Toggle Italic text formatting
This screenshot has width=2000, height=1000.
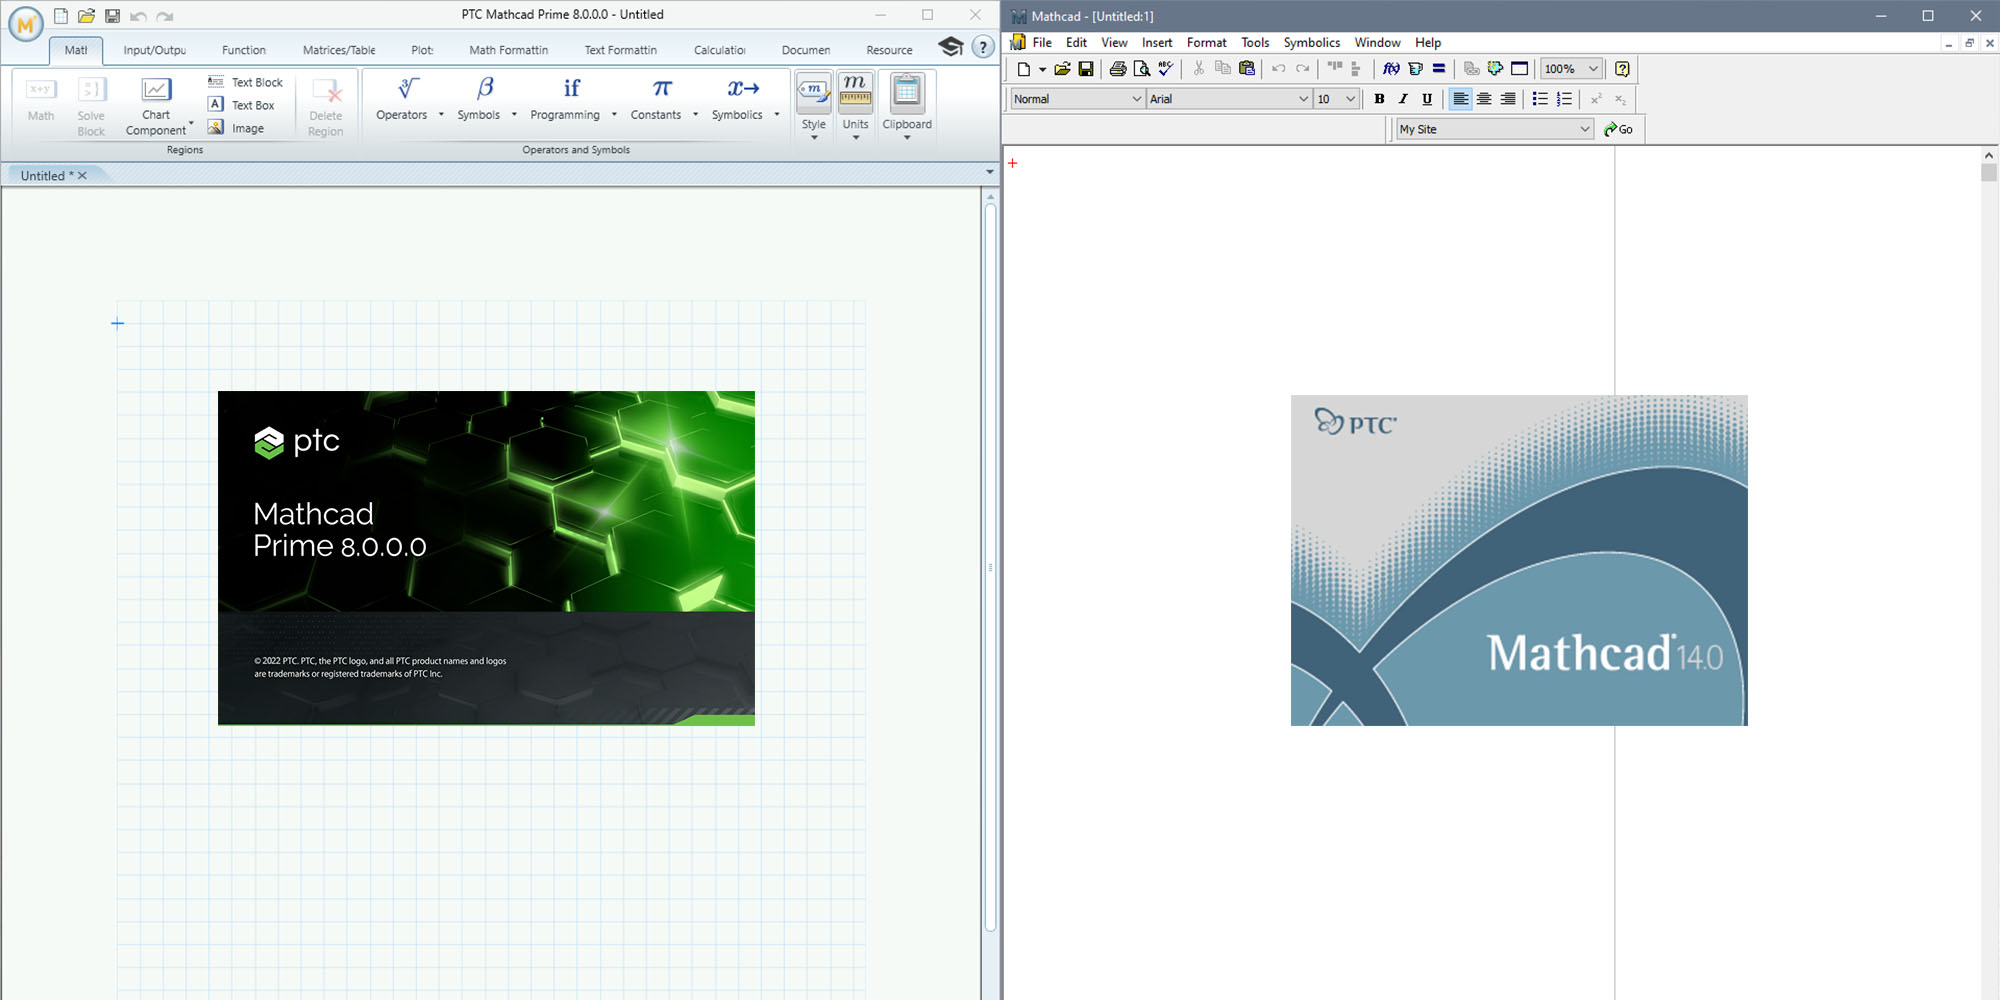click(1403, 99)
